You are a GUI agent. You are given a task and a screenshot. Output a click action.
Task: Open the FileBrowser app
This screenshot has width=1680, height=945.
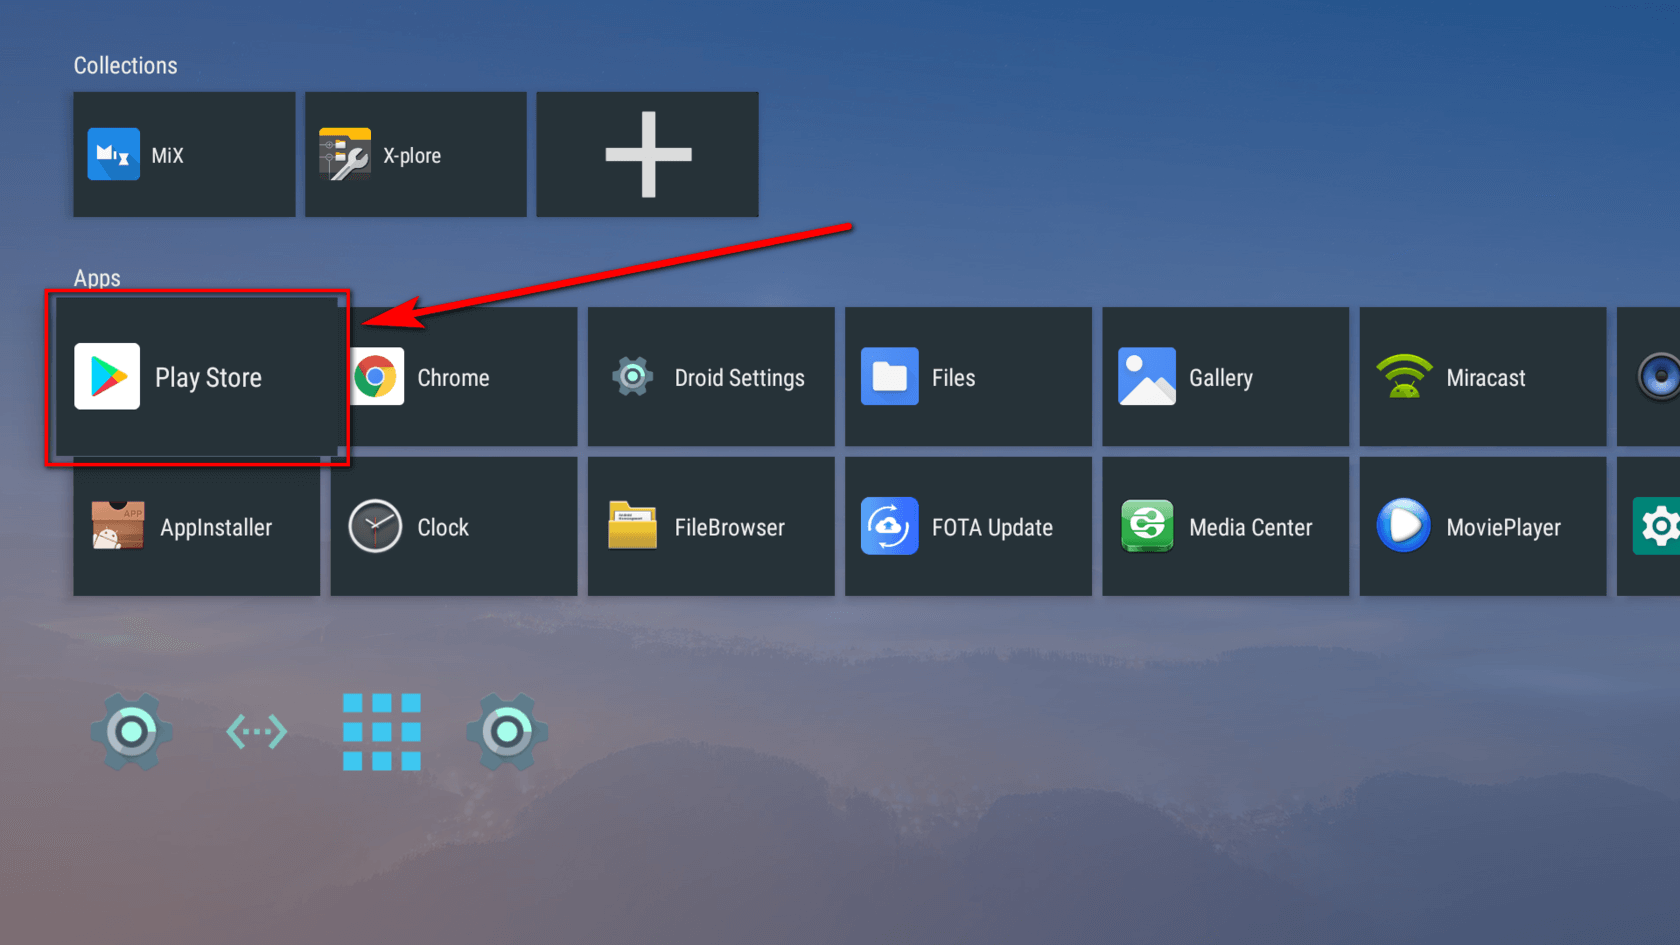[710, 527]
